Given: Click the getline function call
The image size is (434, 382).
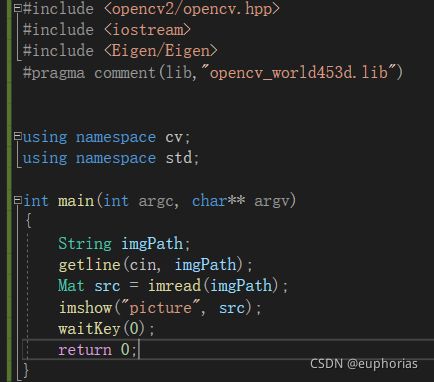Looking at the screenshot, I should coord(89,265).
